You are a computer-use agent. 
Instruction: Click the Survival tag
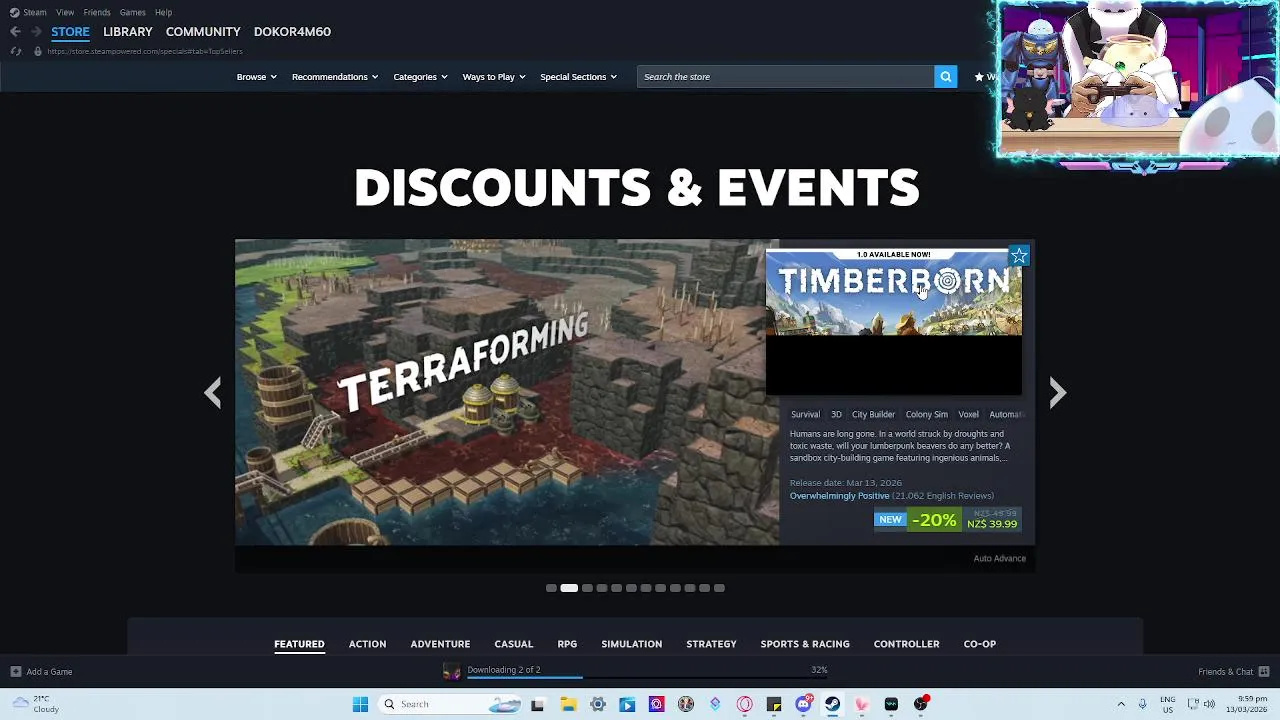coord(805,415)
